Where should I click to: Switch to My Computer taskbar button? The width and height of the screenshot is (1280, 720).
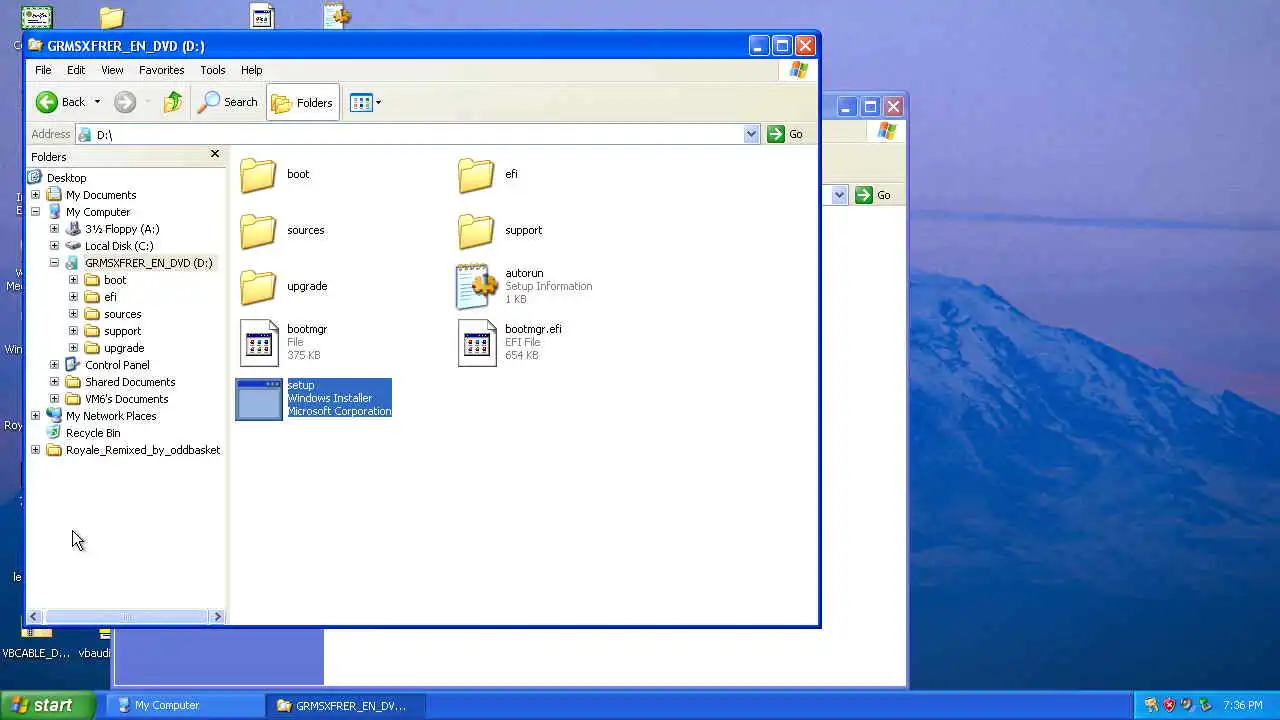pos(187,705)
